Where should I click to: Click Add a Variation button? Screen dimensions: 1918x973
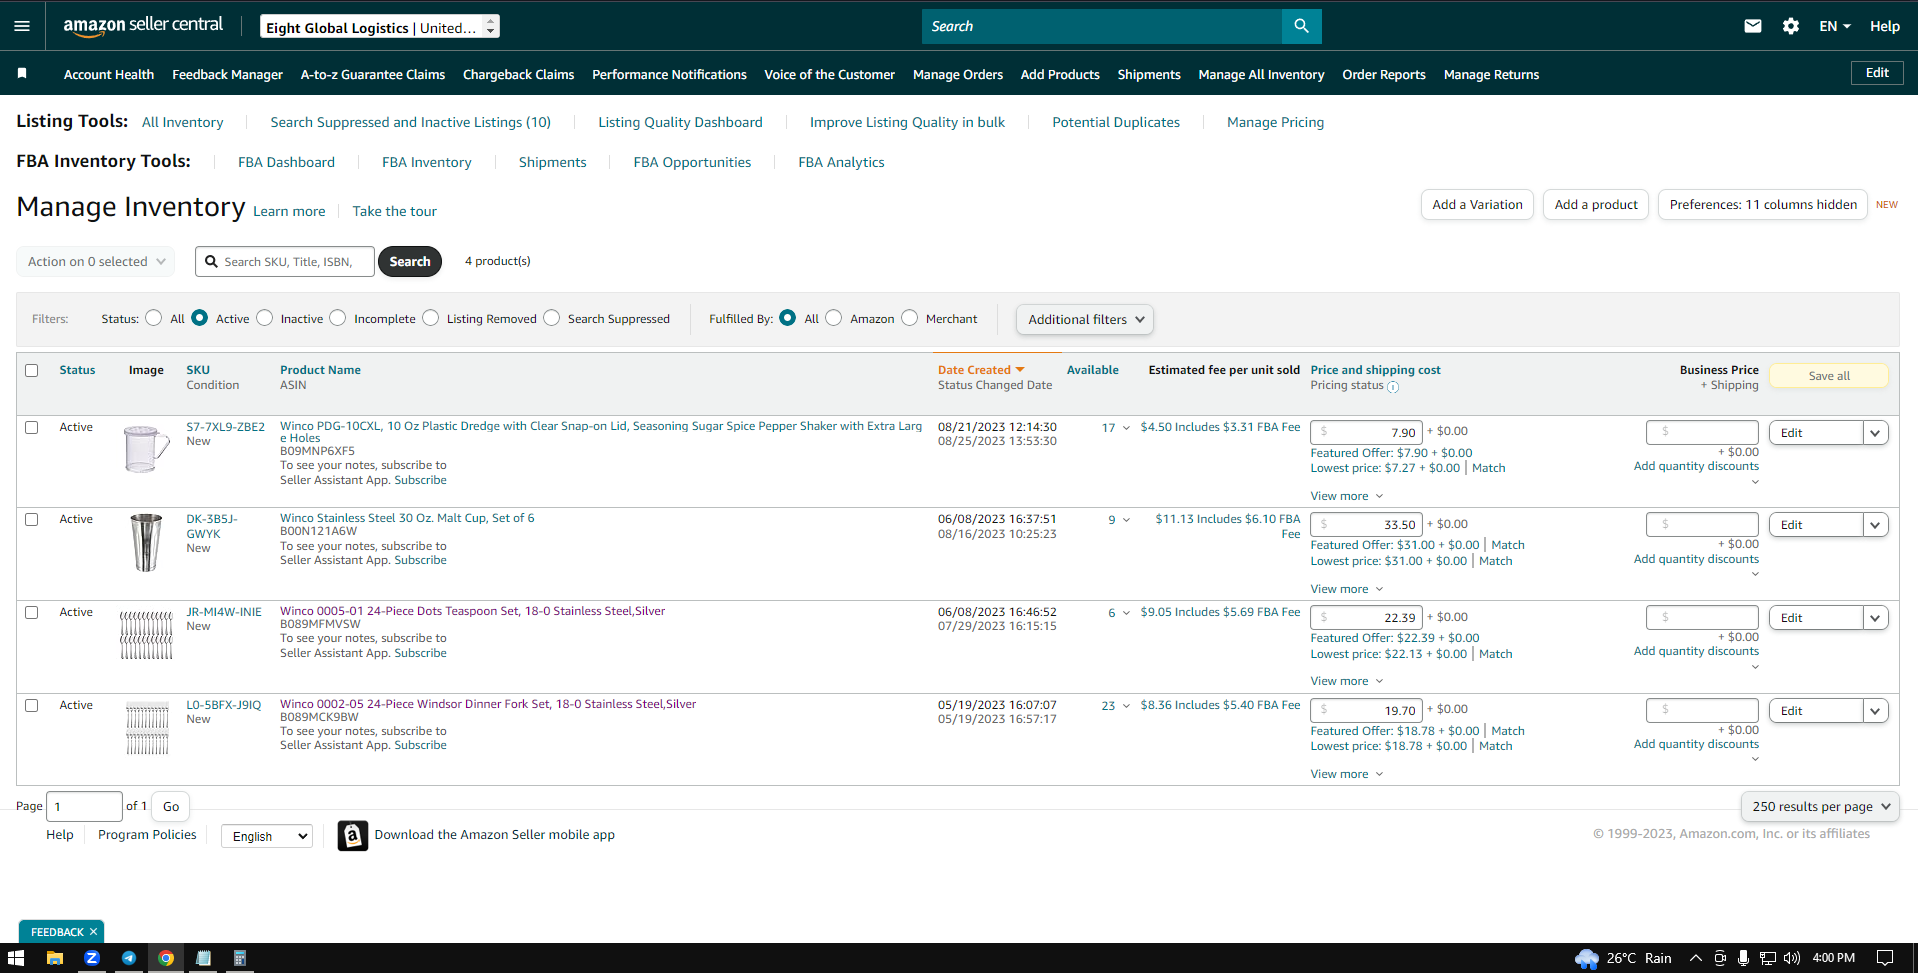point(1477,204)
